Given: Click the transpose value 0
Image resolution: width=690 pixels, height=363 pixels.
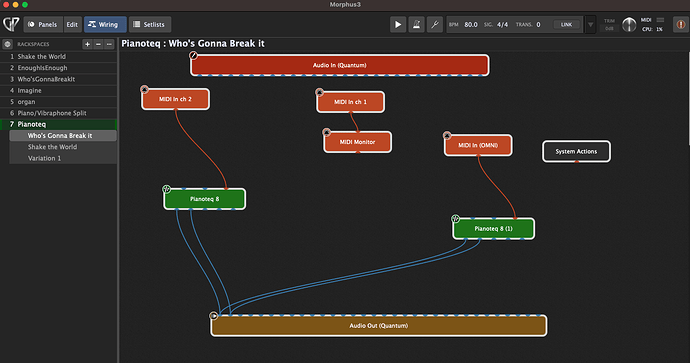Looking at the screenshot, I should 538,25.
